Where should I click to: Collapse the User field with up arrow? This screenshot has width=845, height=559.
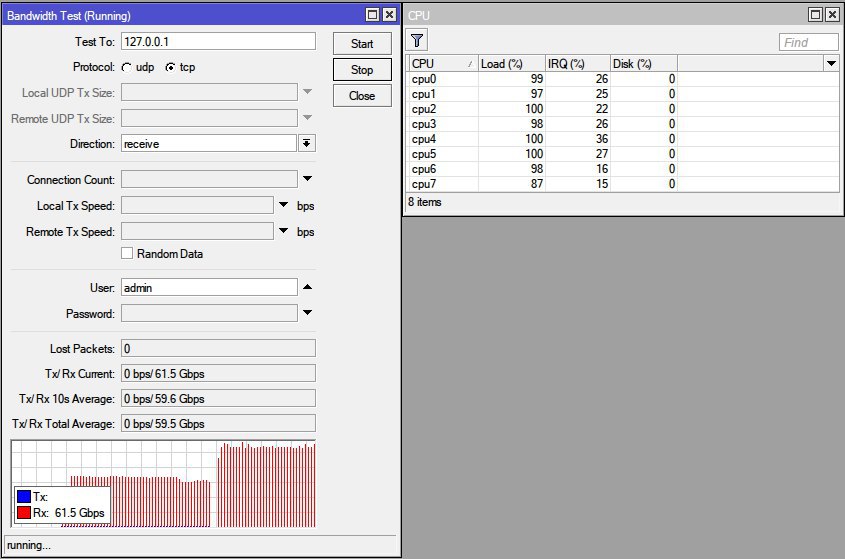pyautogui.click(x=307, y=287)
